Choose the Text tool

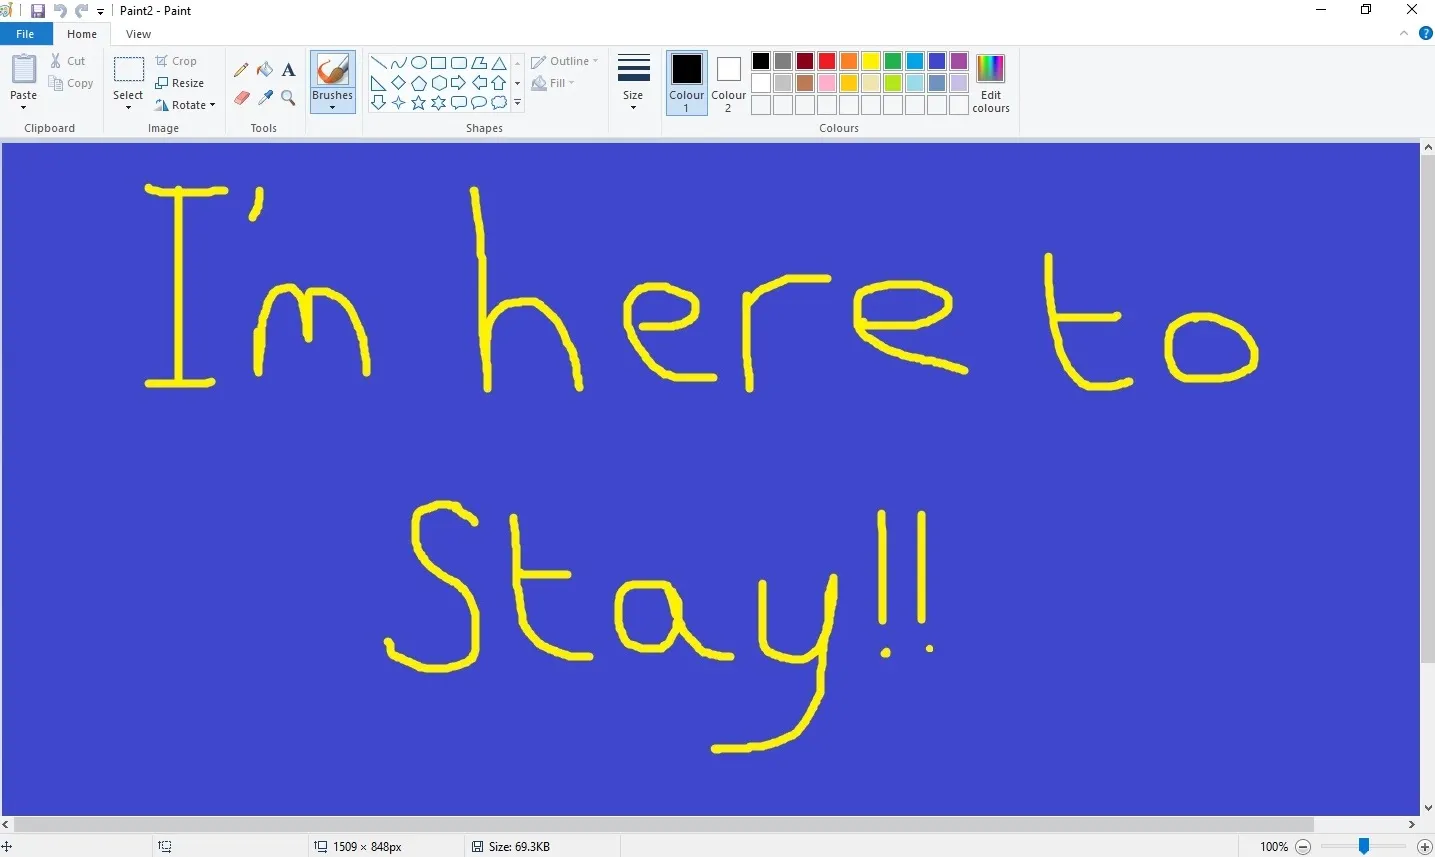coord(289,70)
